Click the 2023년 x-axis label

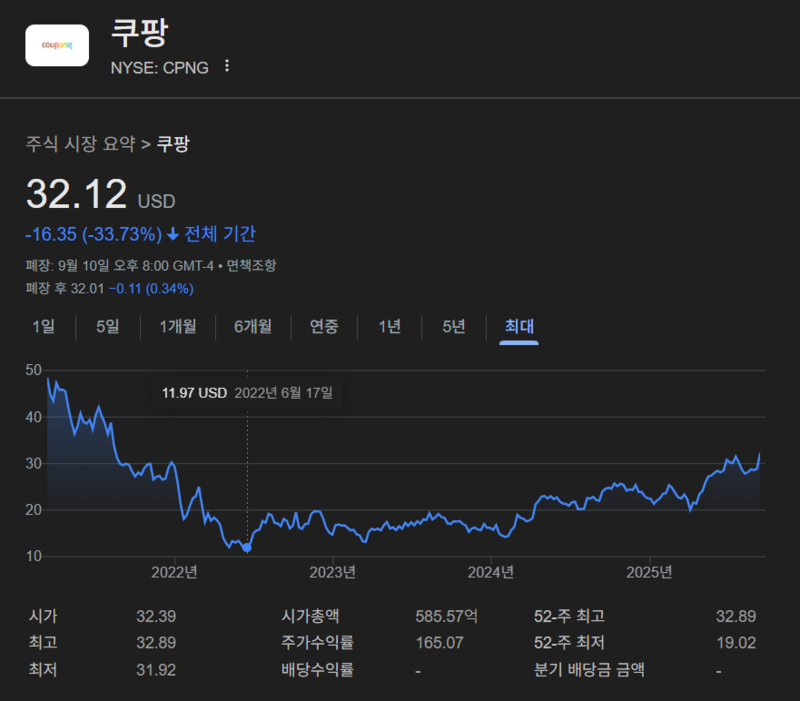click(333, 572)
